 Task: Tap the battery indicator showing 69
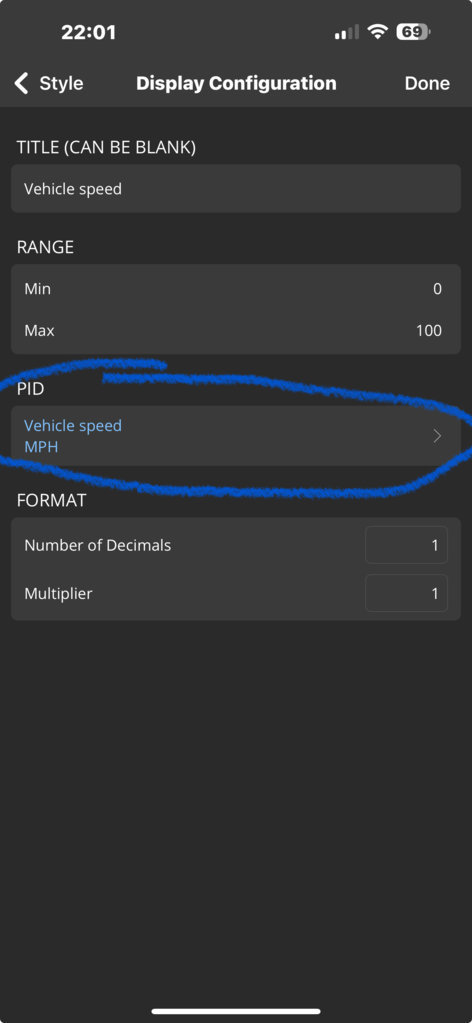tap(413, 31)
